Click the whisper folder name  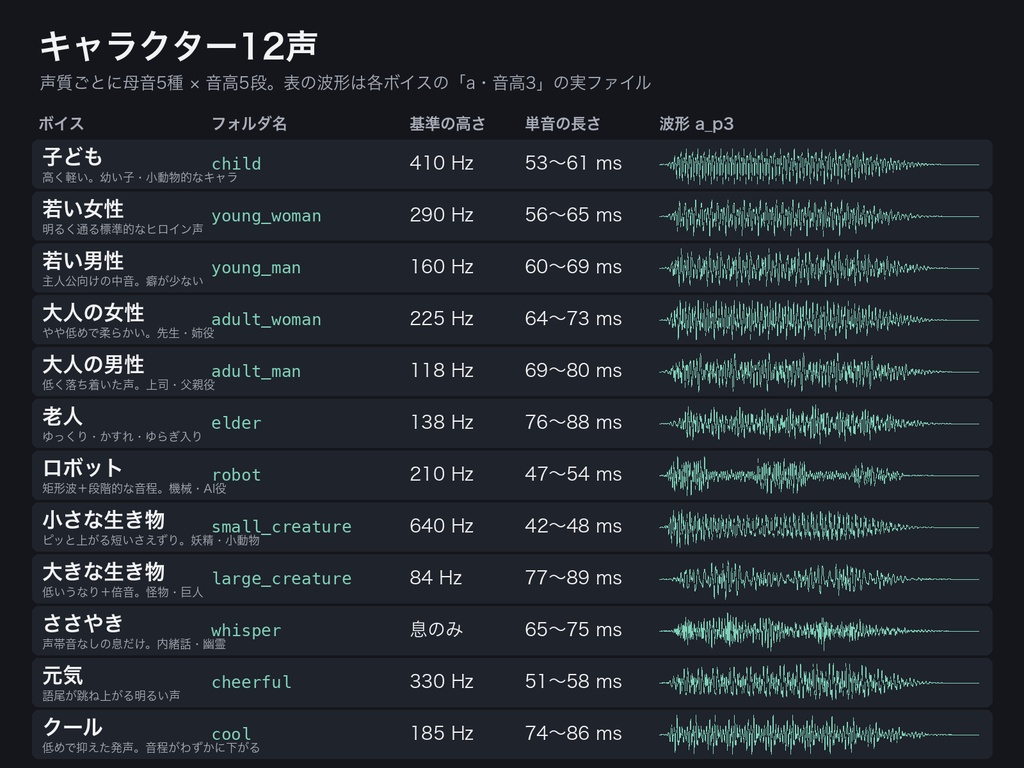pos(246,630)
